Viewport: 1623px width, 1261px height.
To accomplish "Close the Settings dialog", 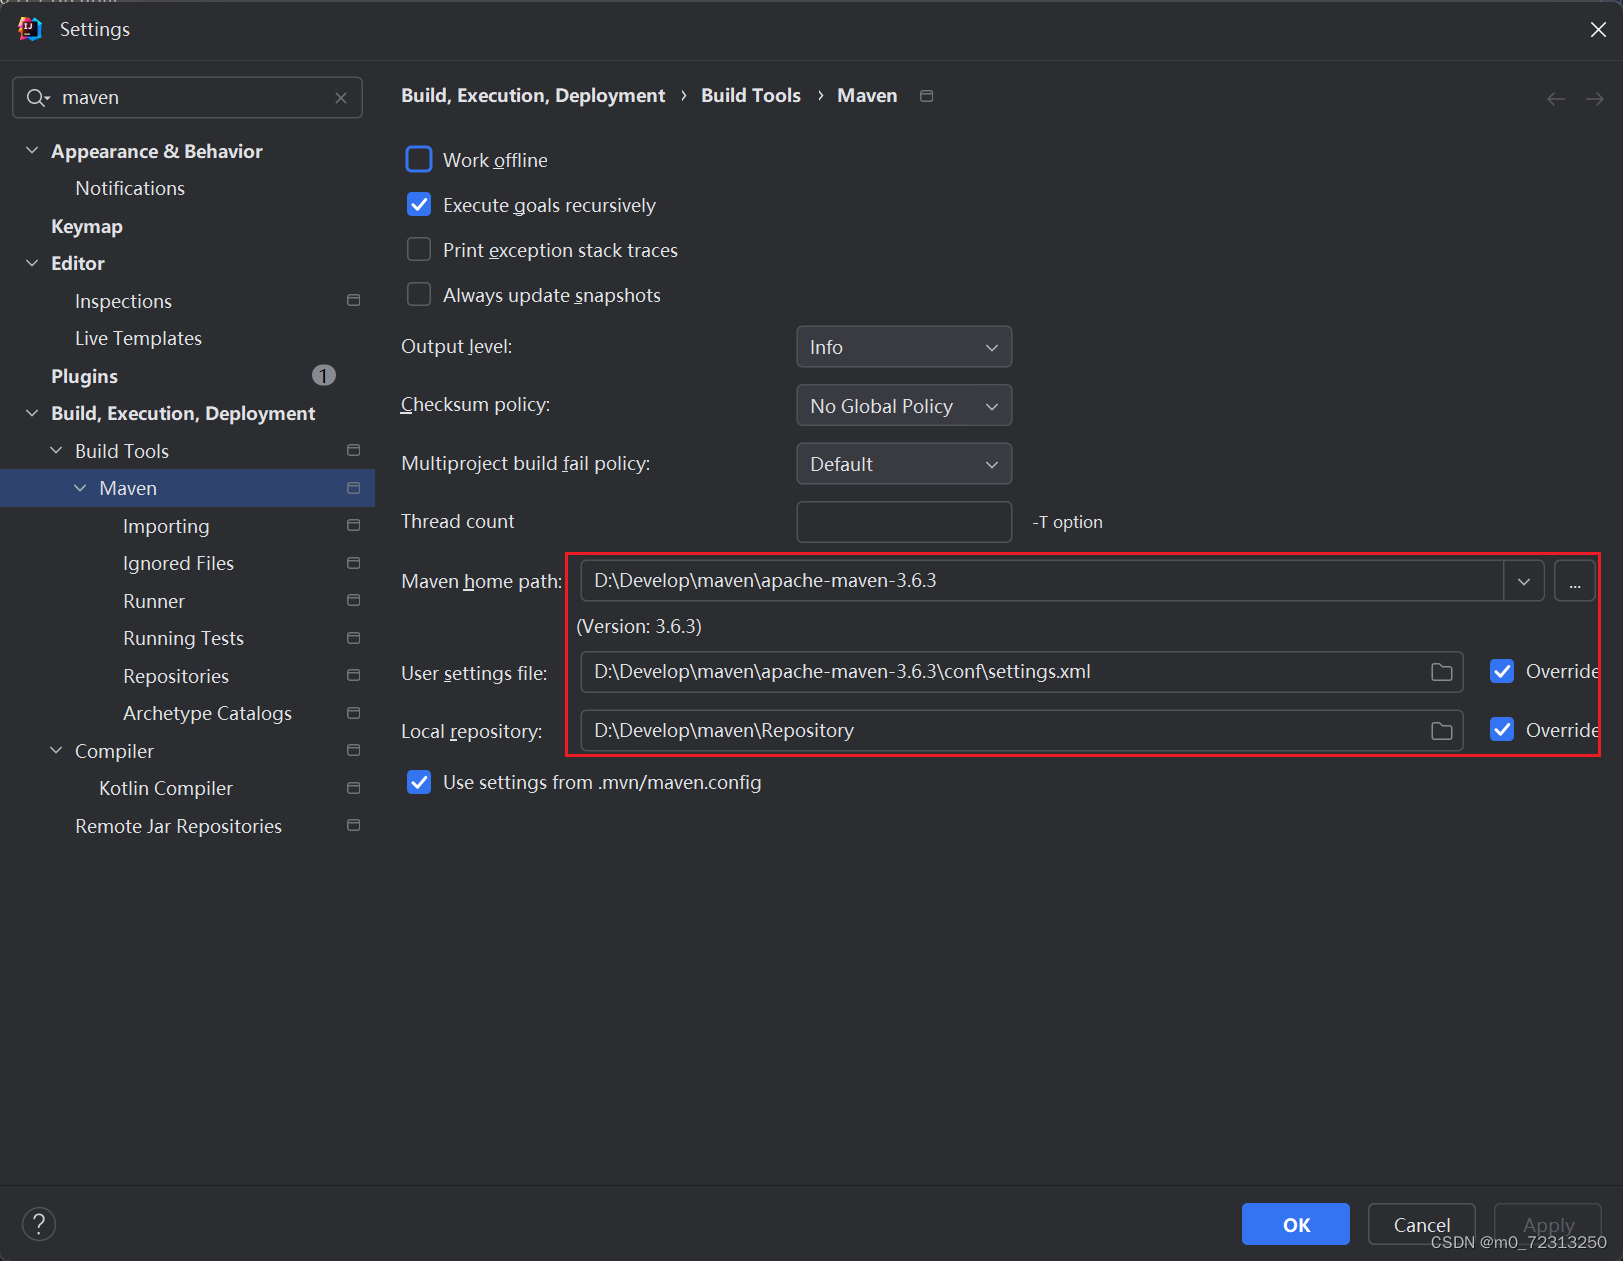I will click(x=1598, y=30).
